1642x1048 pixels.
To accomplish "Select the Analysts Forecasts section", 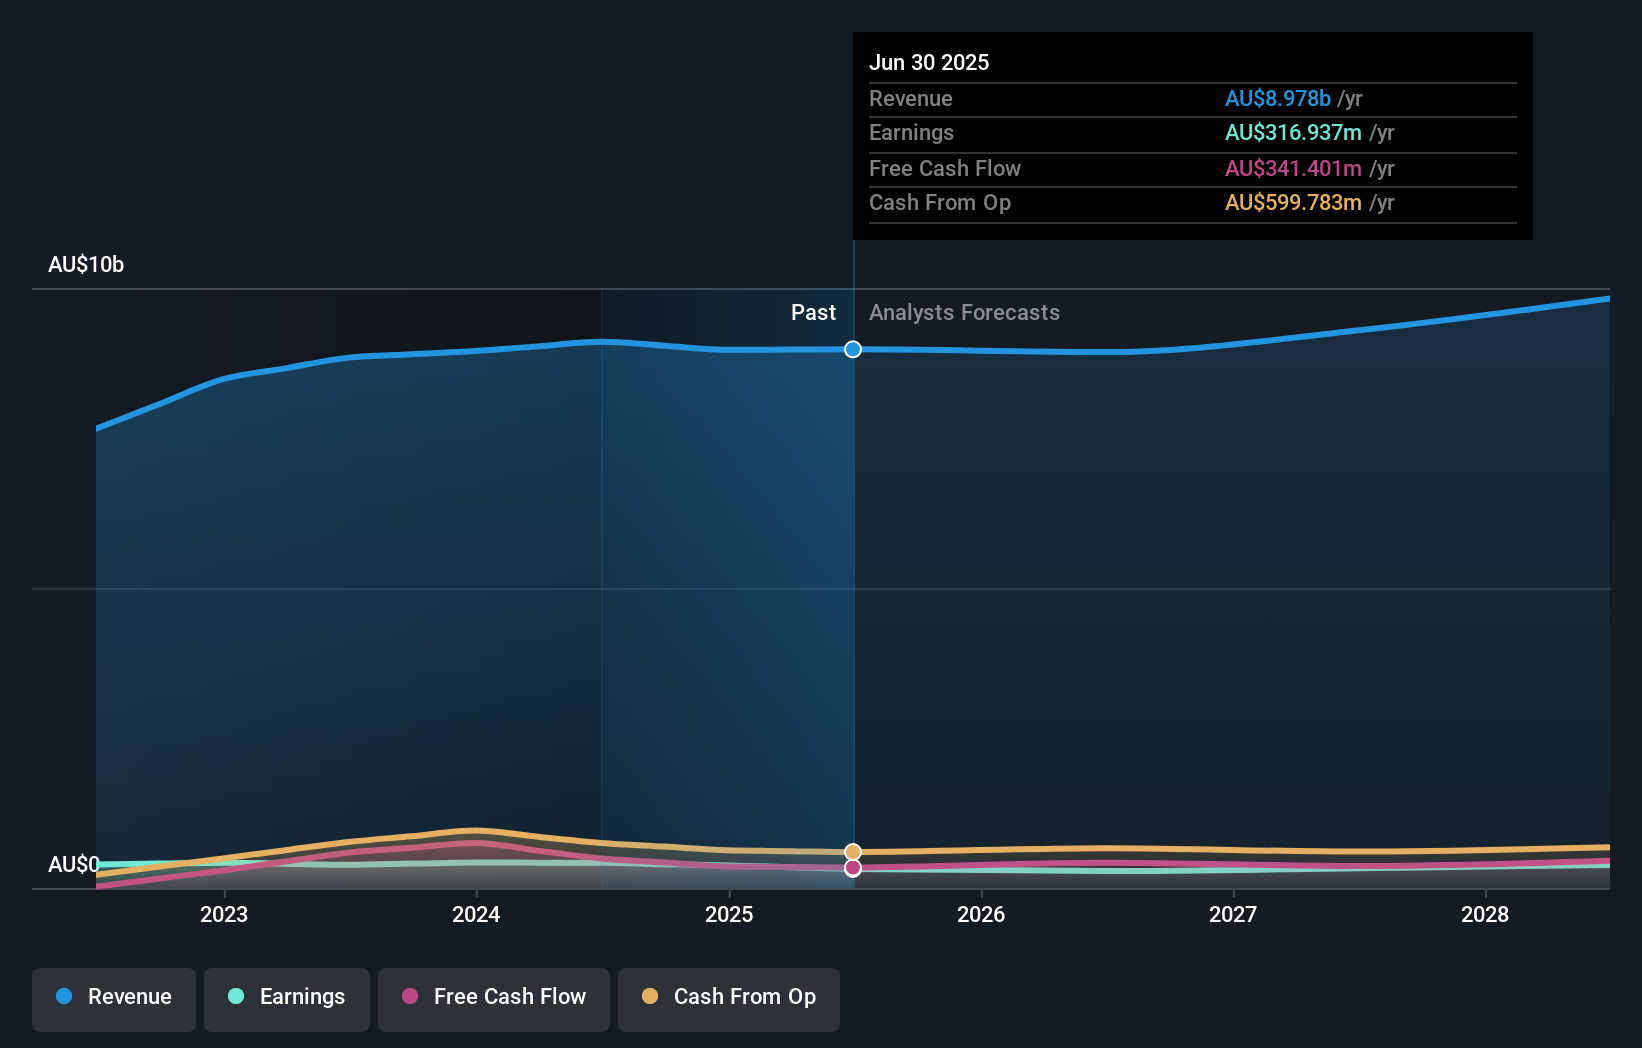I will tap(963, 312).
